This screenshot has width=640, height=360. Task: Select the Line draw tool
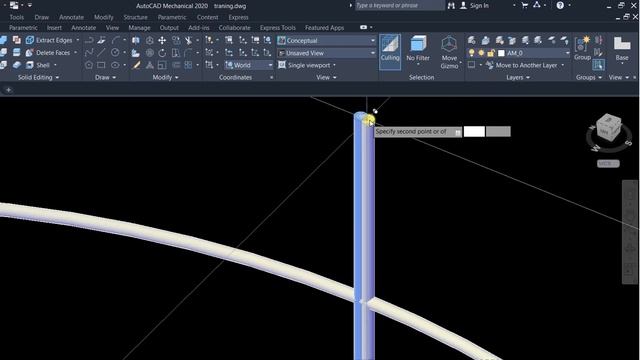click(x=101, y=53)
